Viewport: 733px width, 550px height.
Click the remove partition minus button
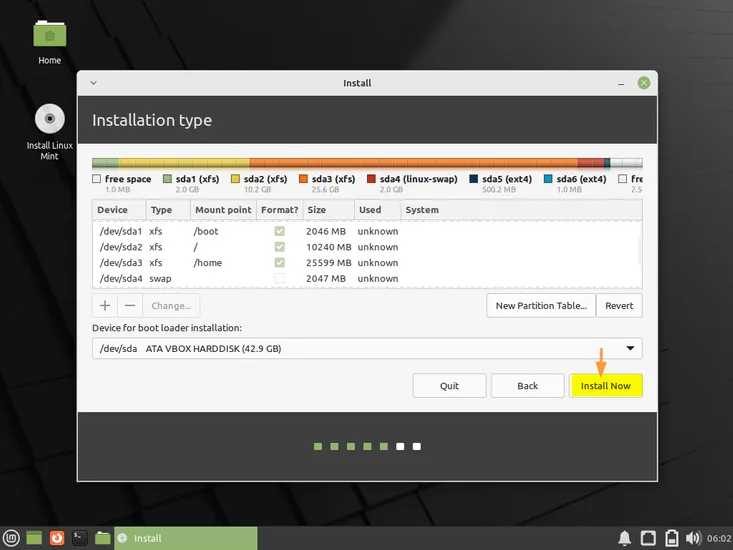click(130, 306)
